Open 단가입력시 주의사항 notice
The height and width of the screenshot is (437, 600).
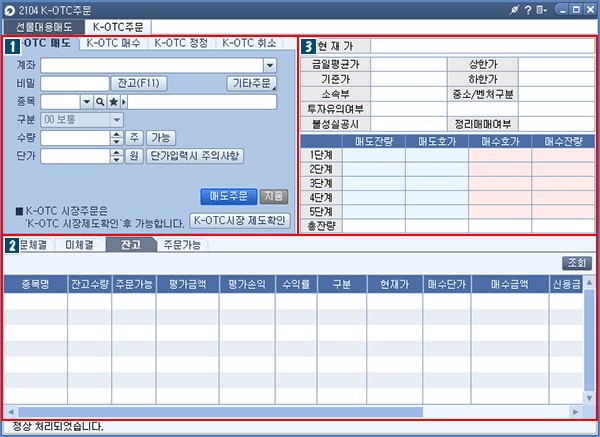tap(195, 156)
